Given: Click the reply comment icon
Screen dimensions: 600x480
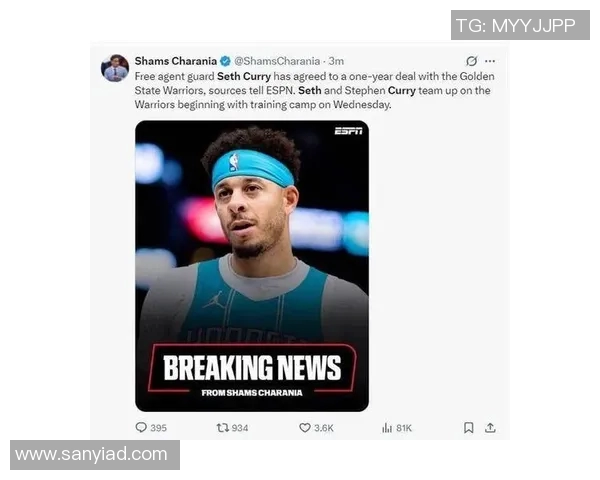Looking at the screenshot, I should tap(141, 427).
